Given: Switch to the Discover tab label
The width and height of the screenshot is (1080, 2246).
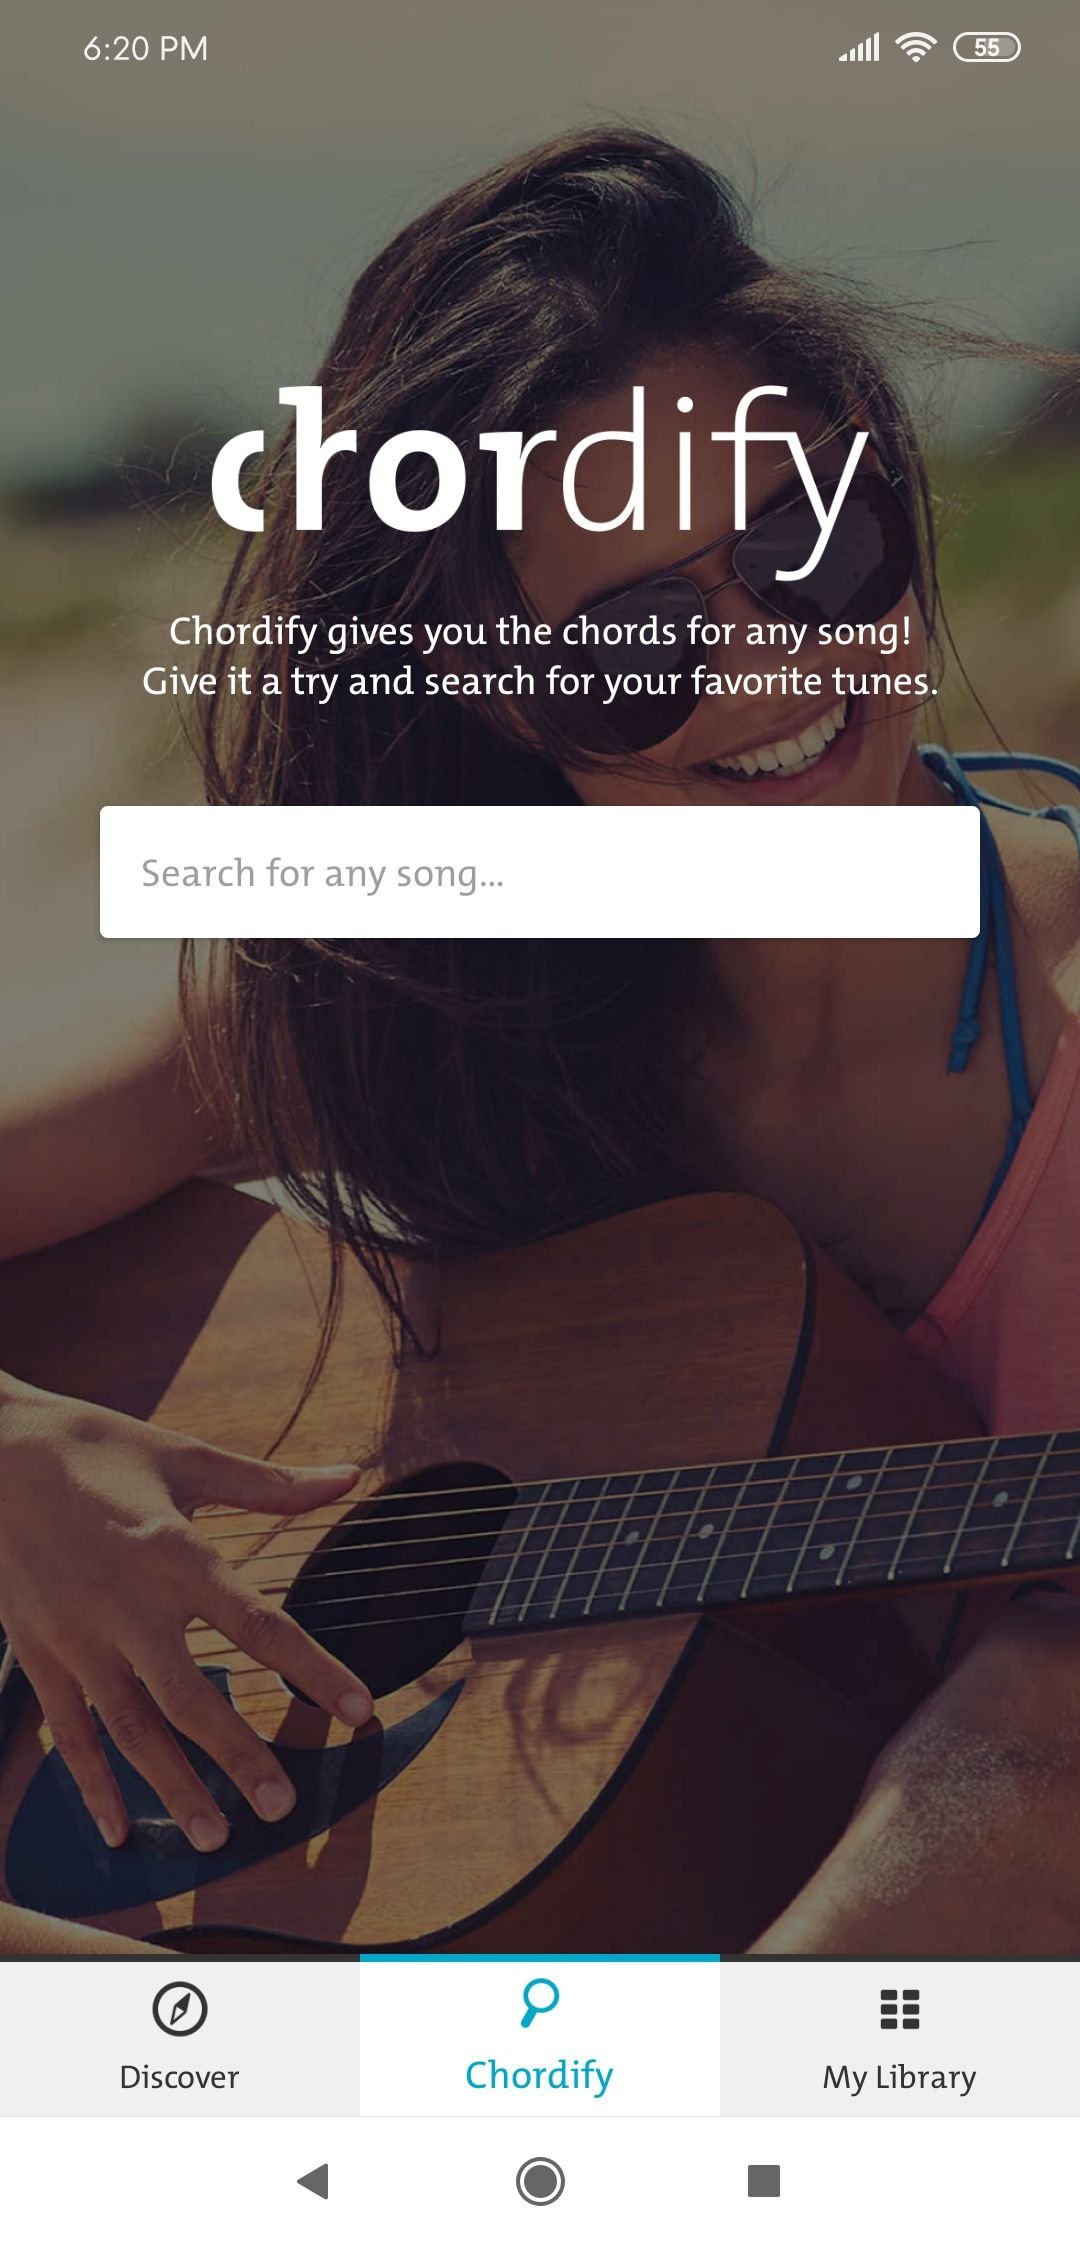Looking at the screenshot, I should point(179,2077).
